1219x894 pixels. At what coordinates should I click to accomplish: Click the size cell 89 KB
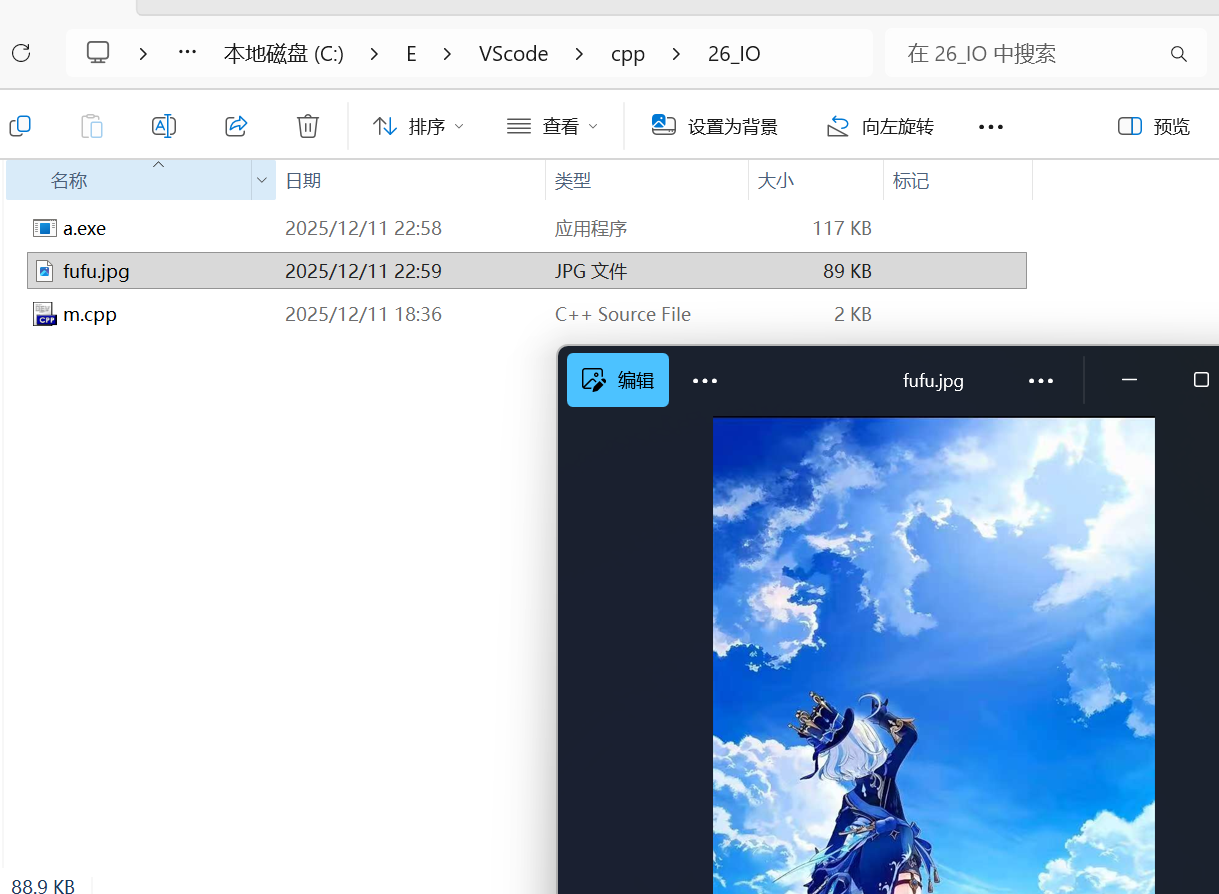(x=847, y=271)
